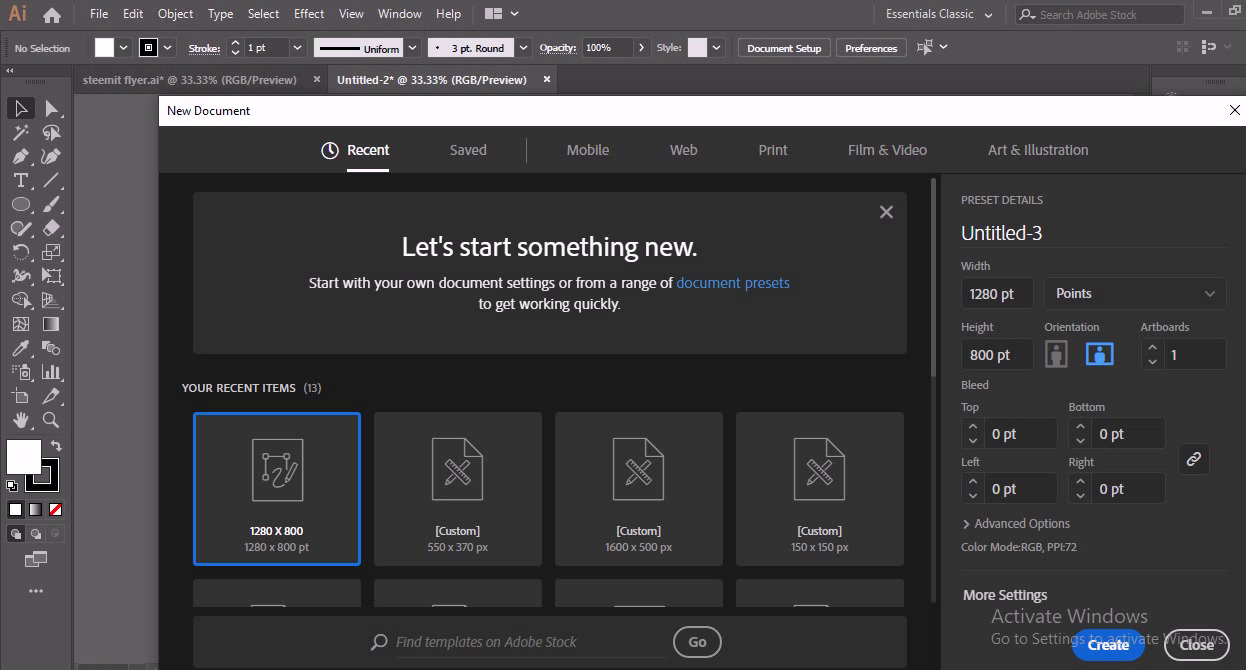Go to the Illustrator Home screen icon

click(x=52, y=15)
